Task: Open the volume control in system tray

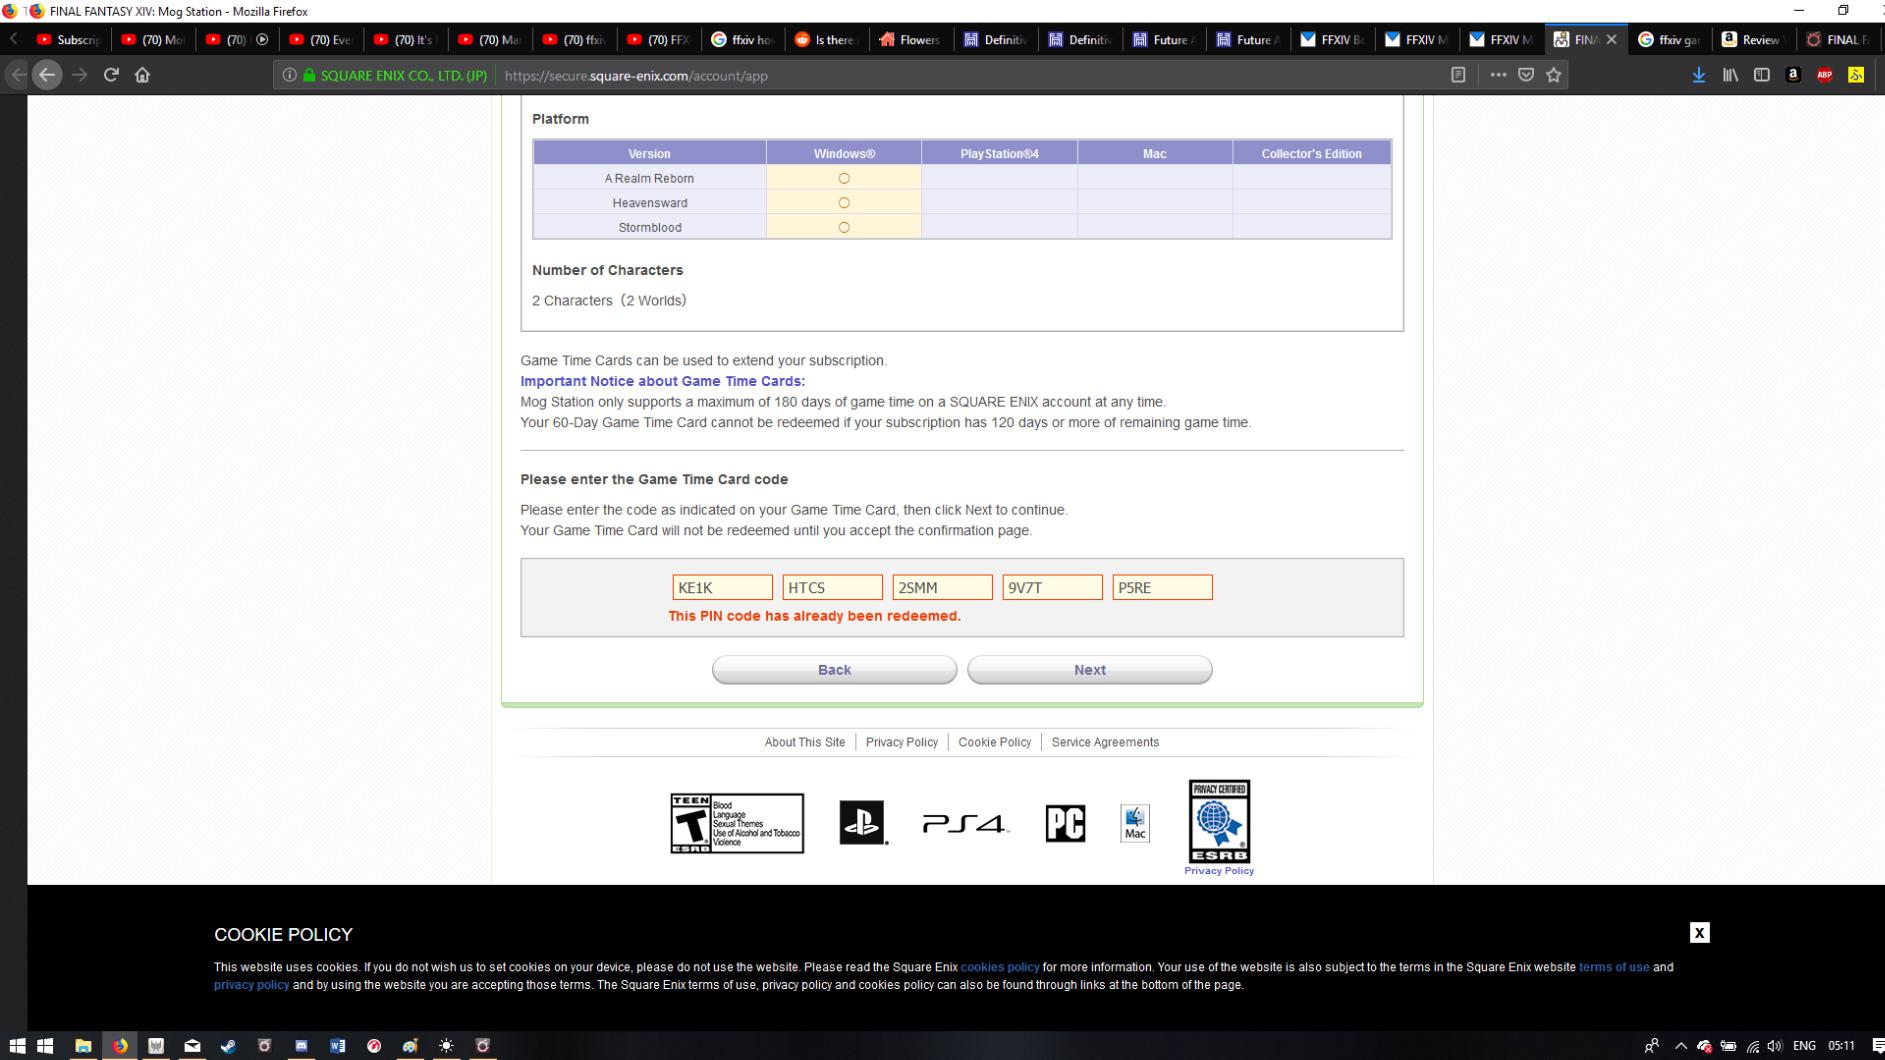Action: (1775, 1046)
